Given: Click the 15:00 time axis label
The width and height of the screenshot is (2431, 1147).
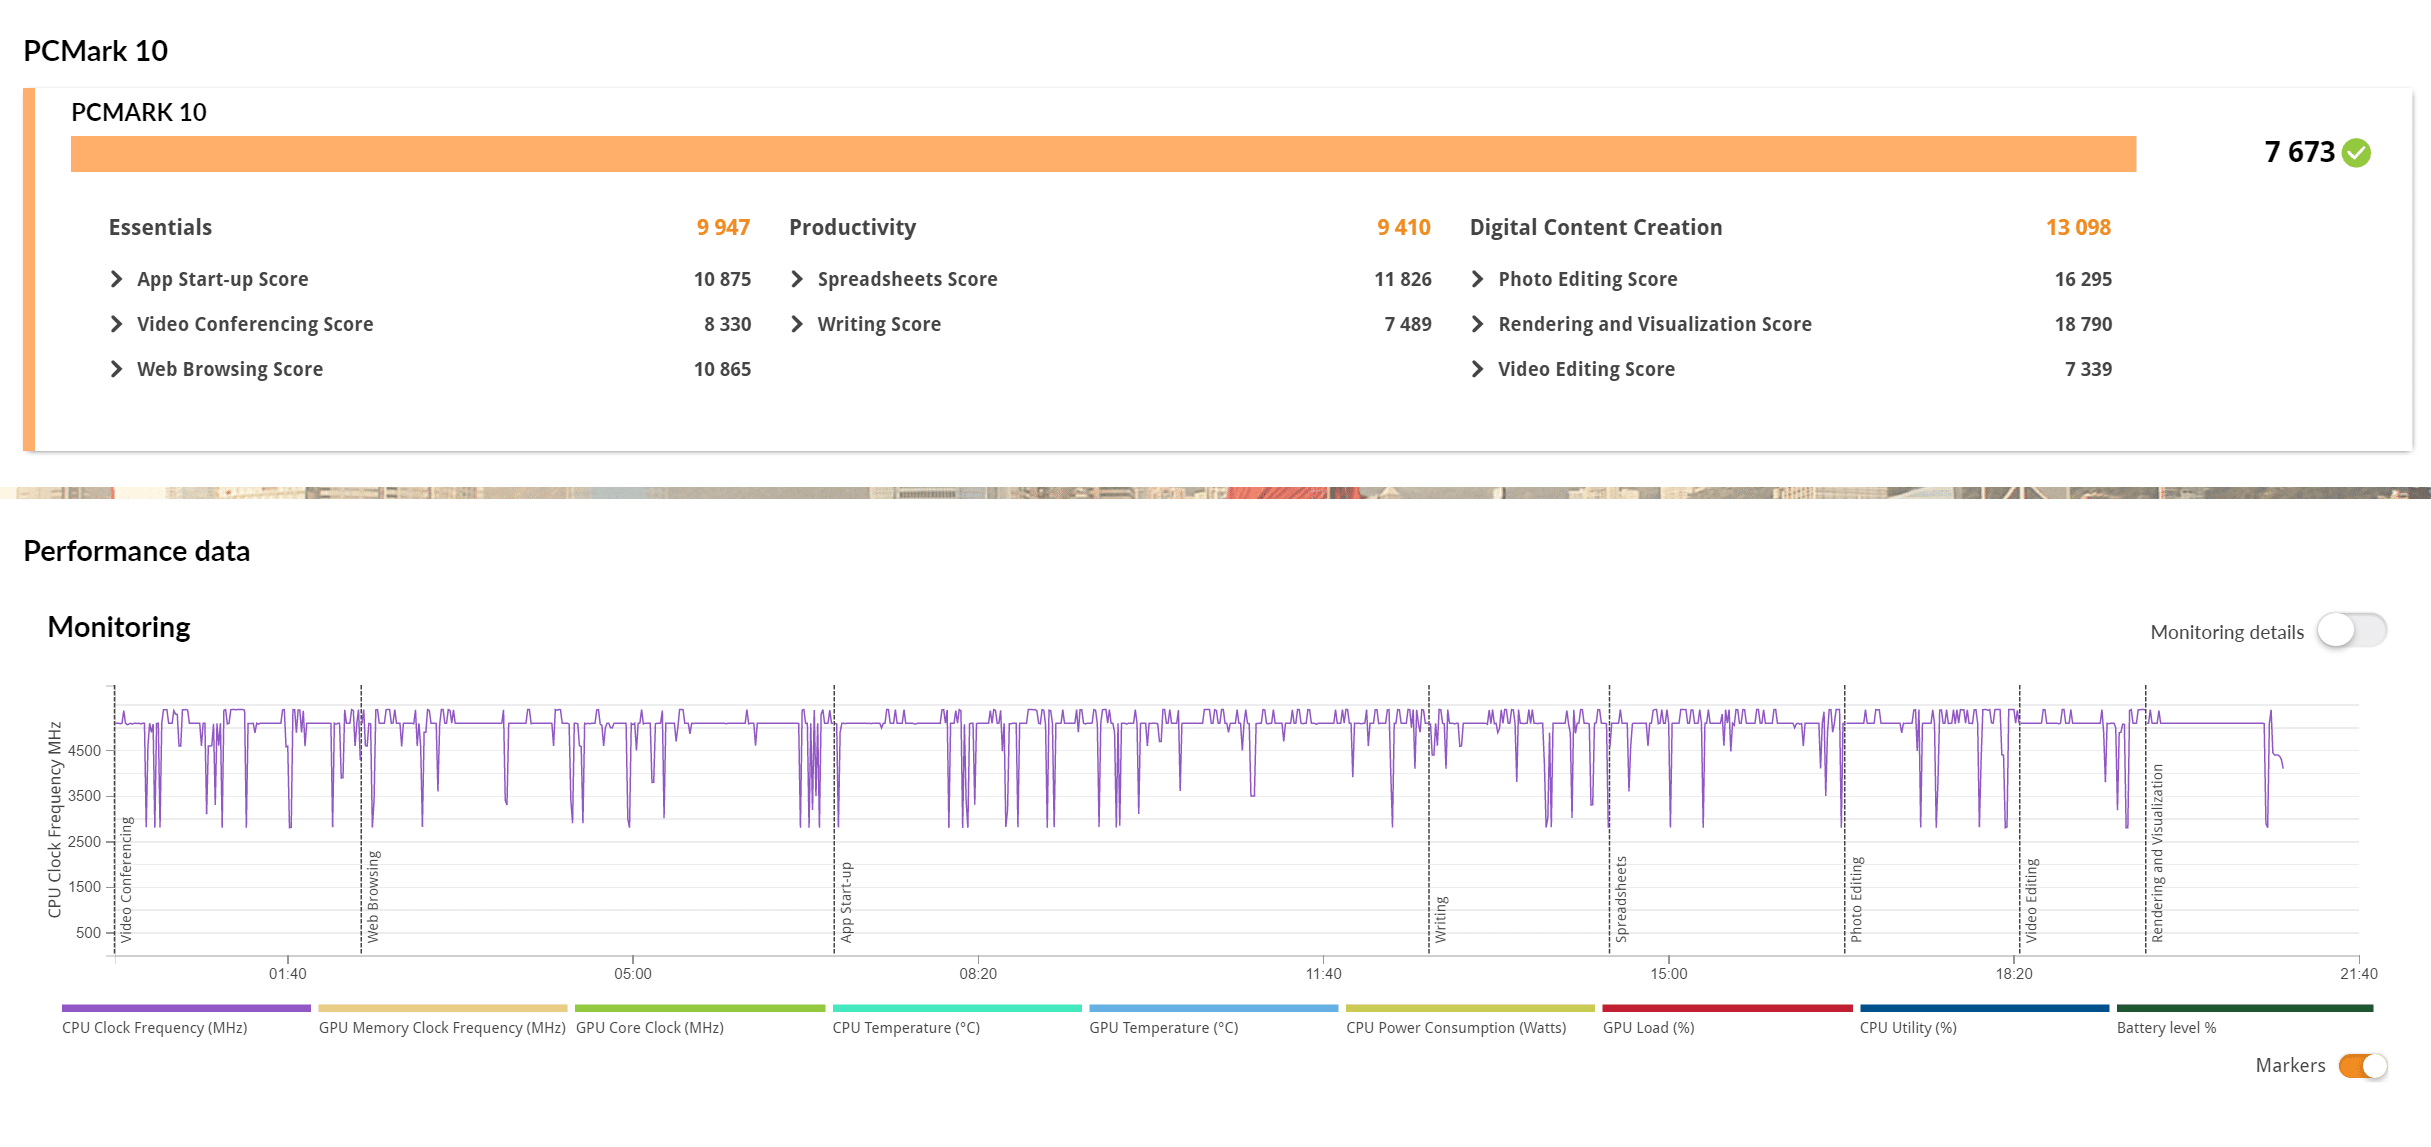Looking at the screenshot, I should (x=1668, y=974).
